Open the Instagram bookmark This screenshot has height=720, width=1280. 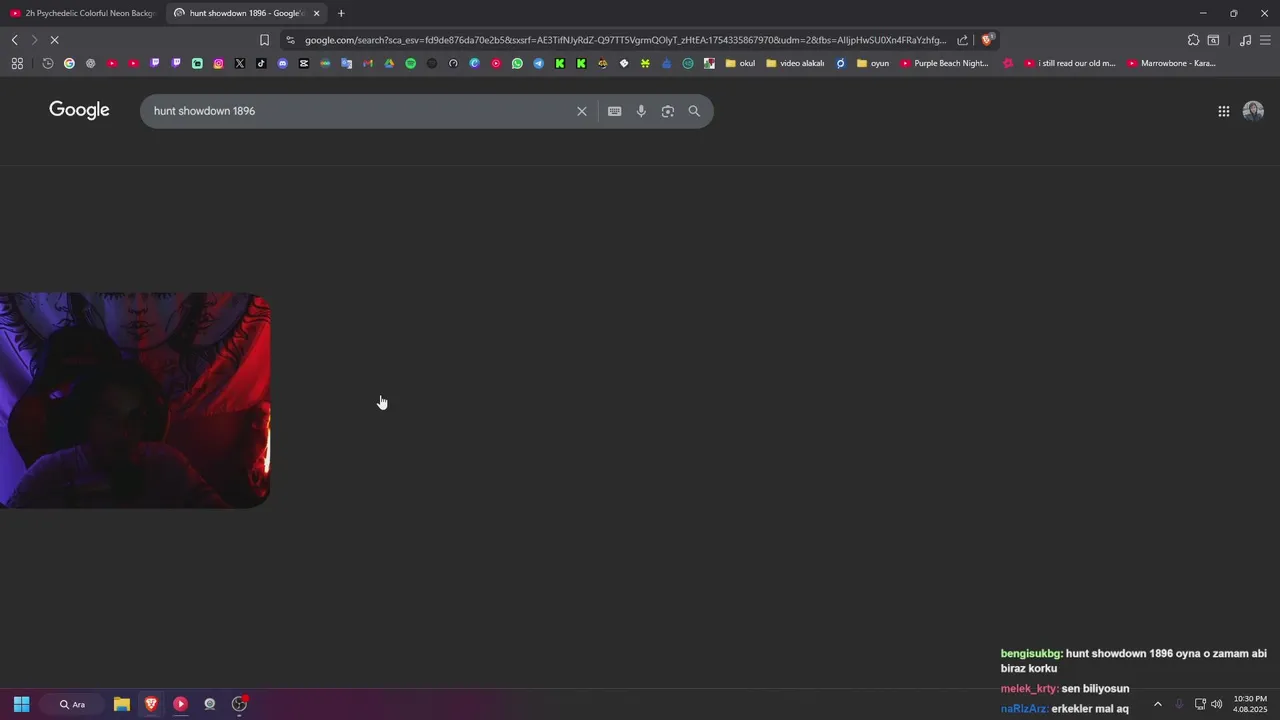point(218,63)
